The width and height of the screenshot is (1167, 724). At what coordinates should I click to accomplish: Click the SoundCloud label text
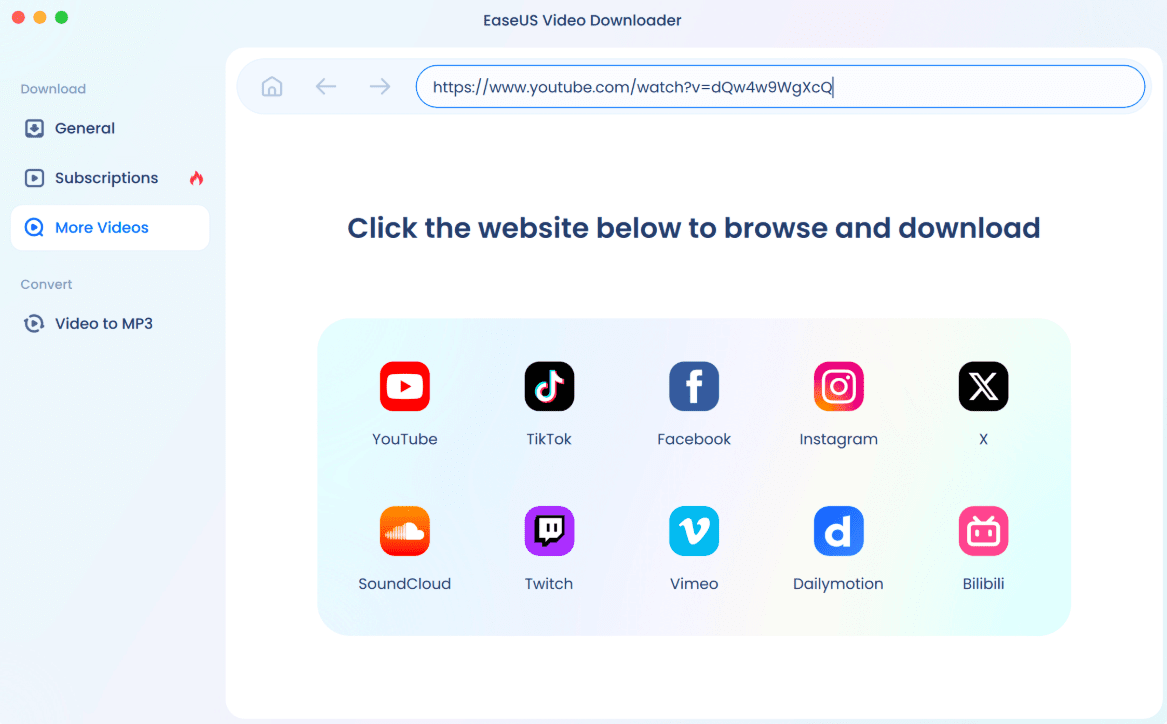(405, 584)
